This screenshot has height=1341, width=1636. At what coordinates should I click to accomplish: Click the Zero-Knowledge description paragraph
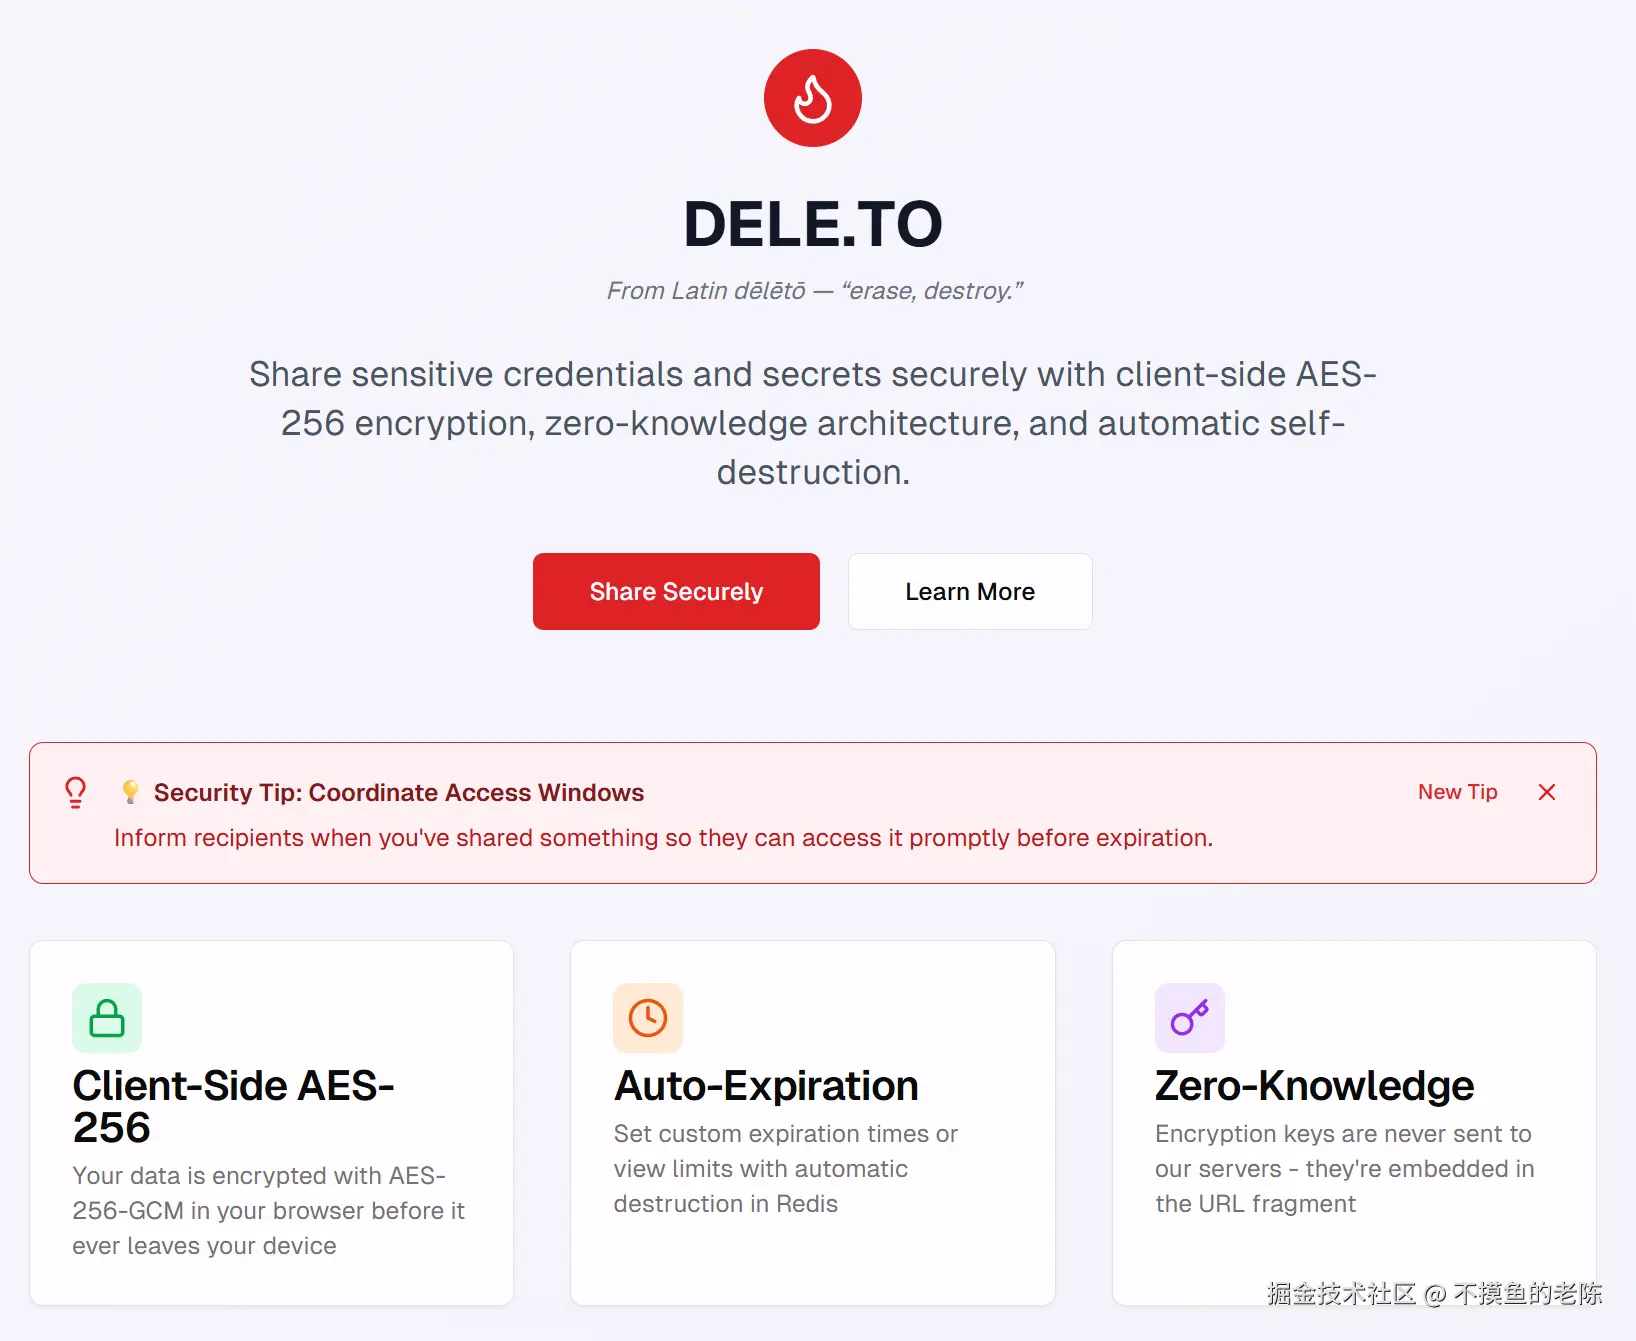[1343, 1168]
